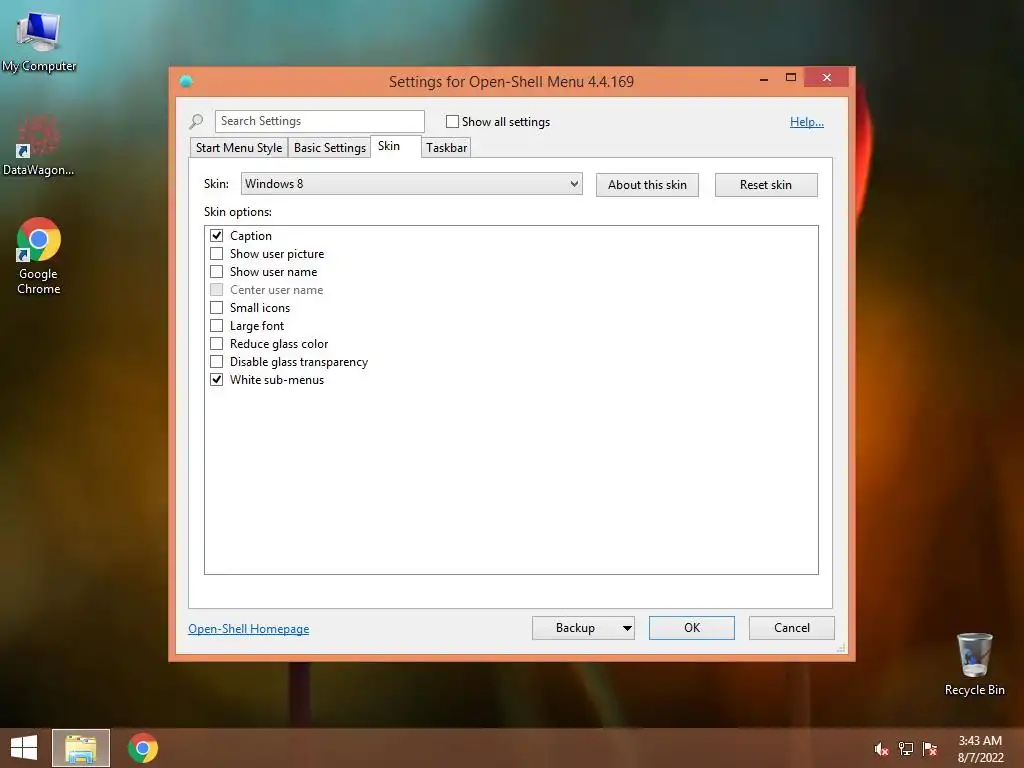Tick the Show all settings checkbox
The image size is (1024, 768).
(452, 121)
